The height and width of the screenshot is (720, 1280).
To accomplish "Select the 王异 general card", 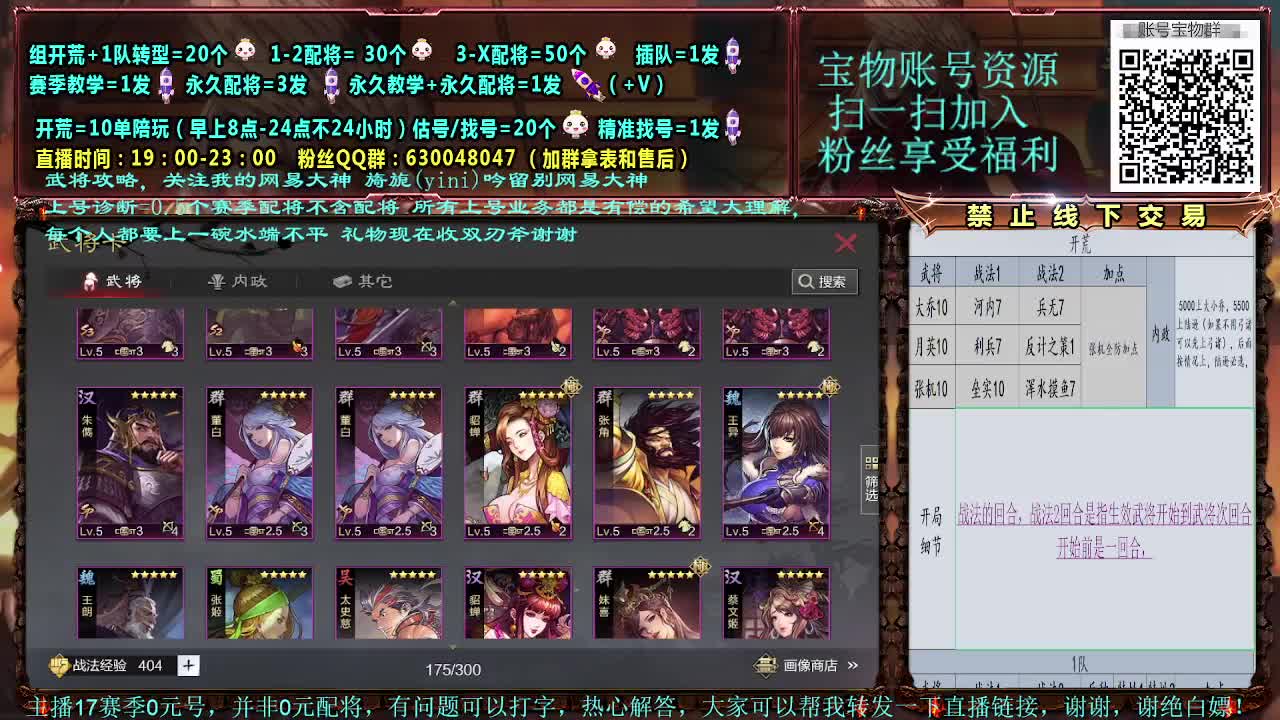I will point(776,463).
